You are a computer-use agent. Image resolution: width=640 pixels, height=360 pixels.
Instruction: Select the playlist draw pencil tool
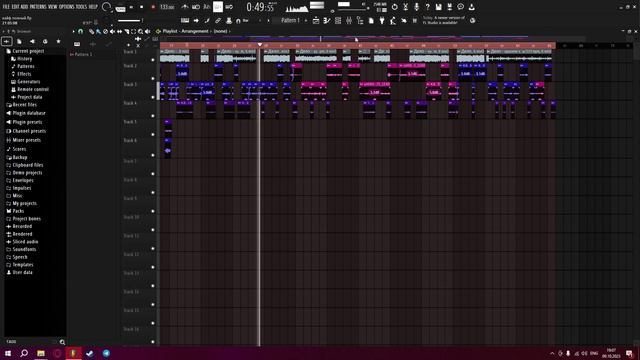pos(91,31)
